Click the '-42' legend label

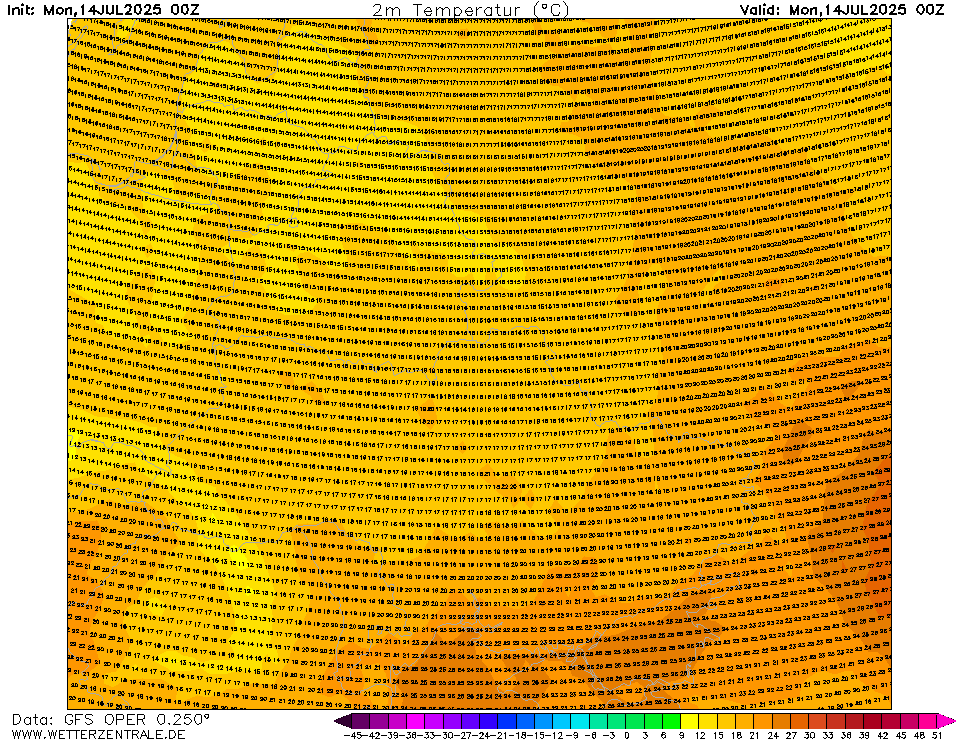pos(371,735)
